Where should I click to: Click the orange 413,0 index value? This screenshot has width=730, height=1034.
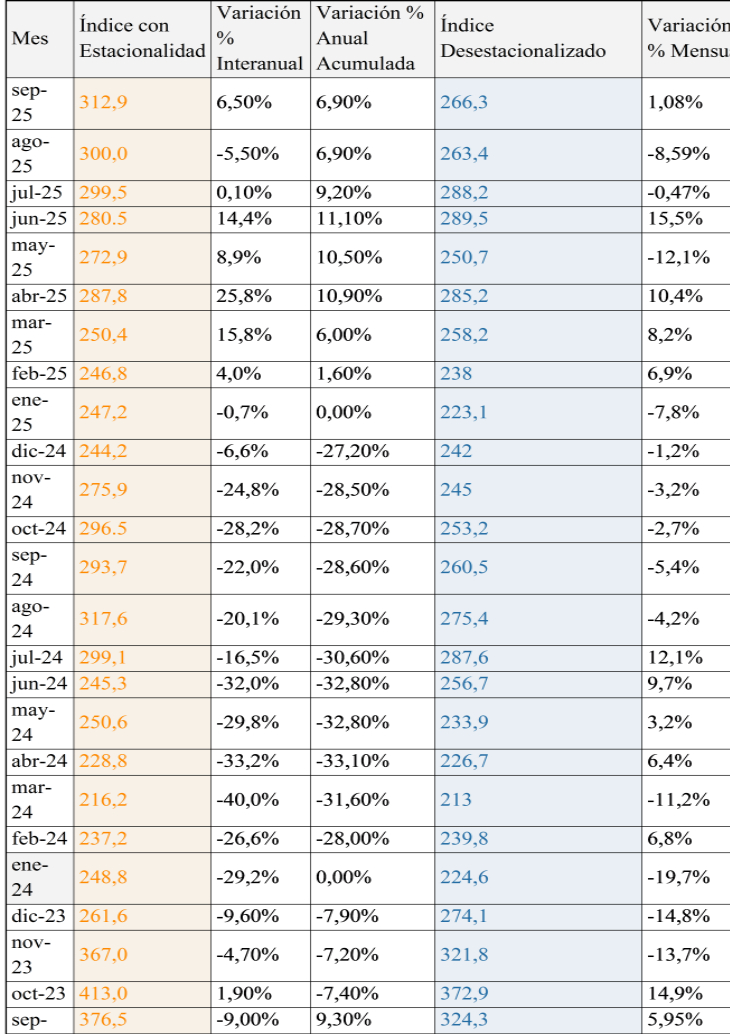point(103,994)
